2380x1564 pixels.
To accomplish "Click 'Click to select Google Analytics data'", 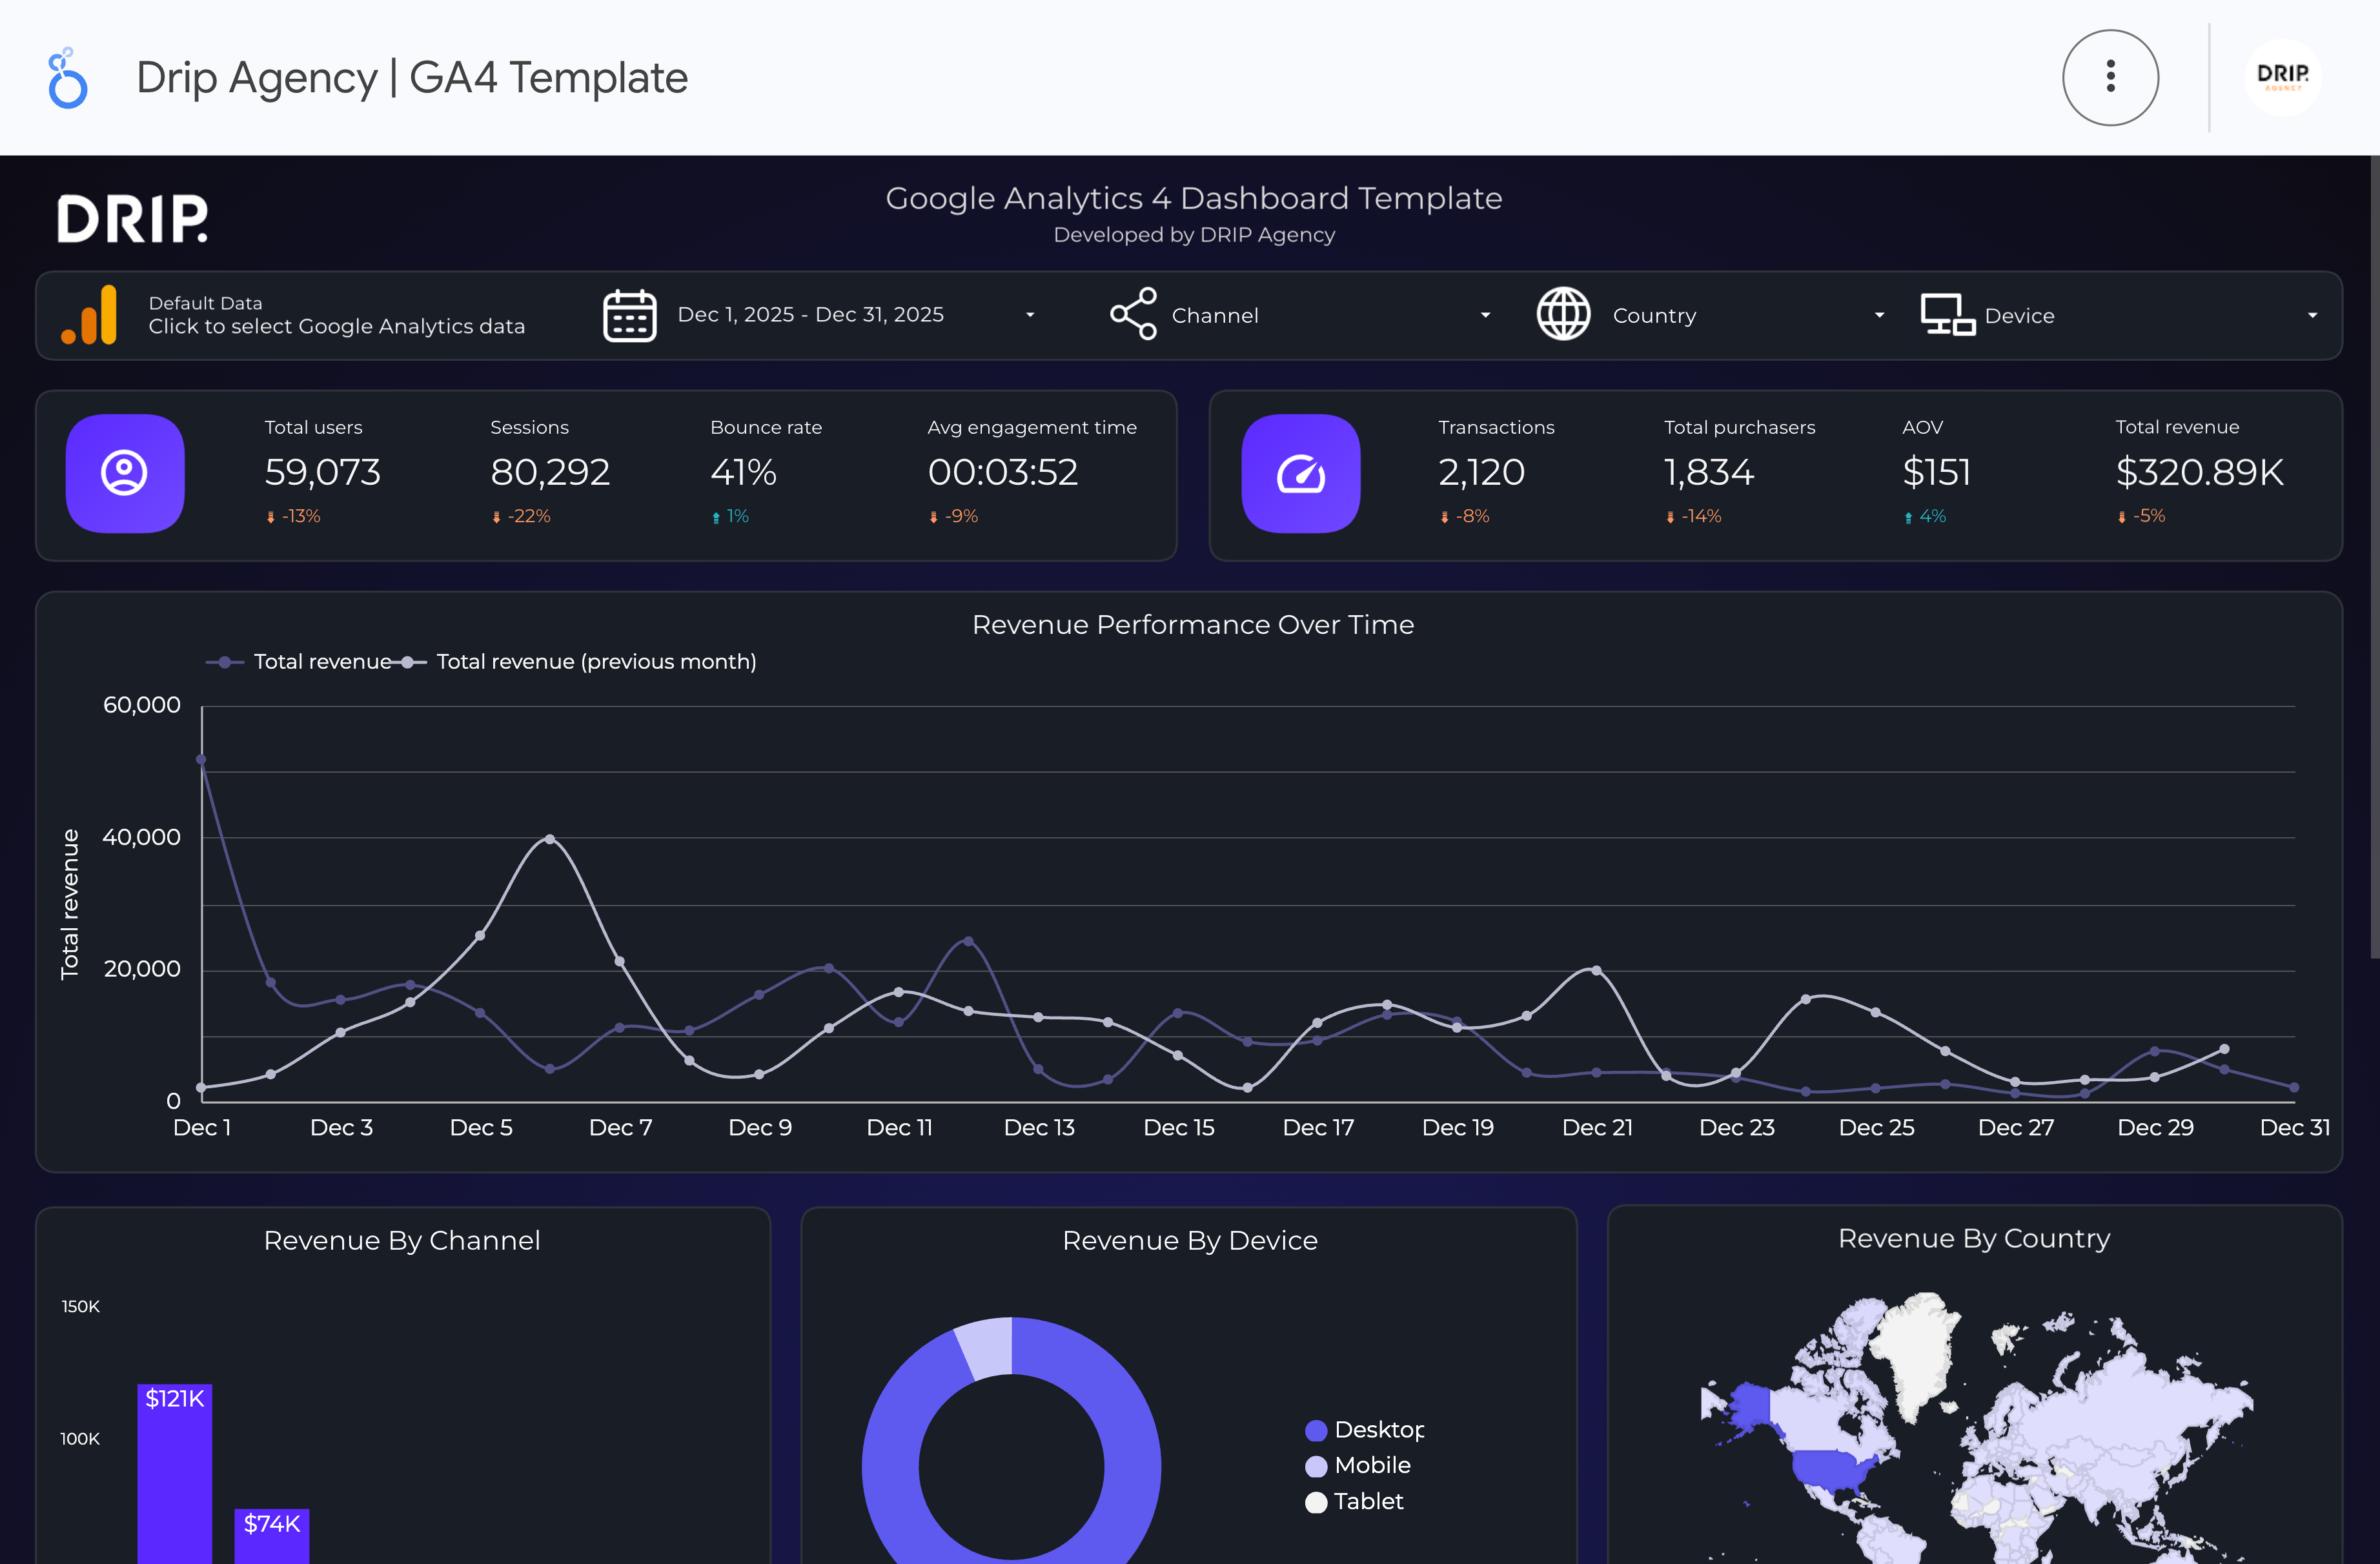I will pos(337,326).
